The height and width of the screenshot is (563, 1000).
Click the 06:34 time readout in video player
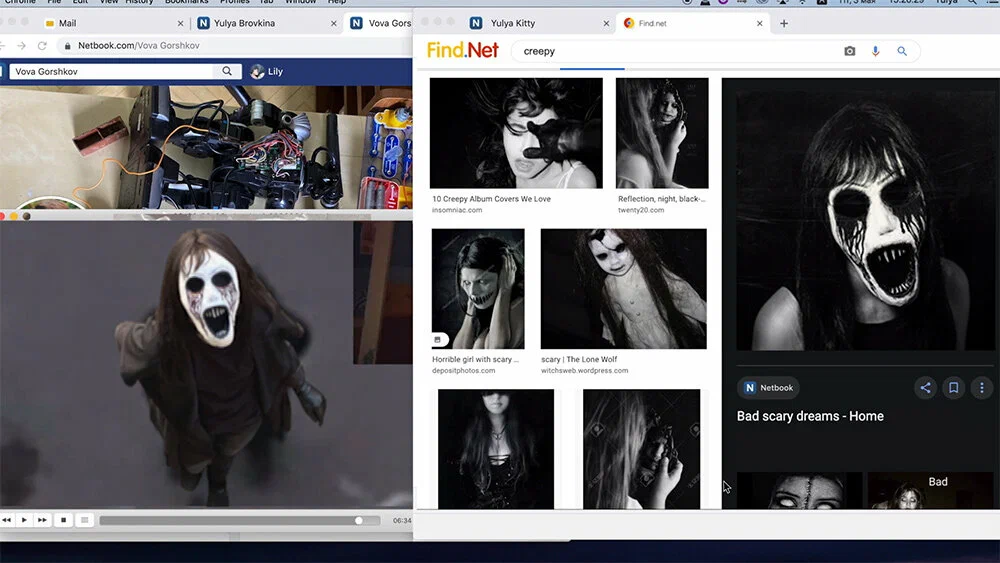[402, 520]
